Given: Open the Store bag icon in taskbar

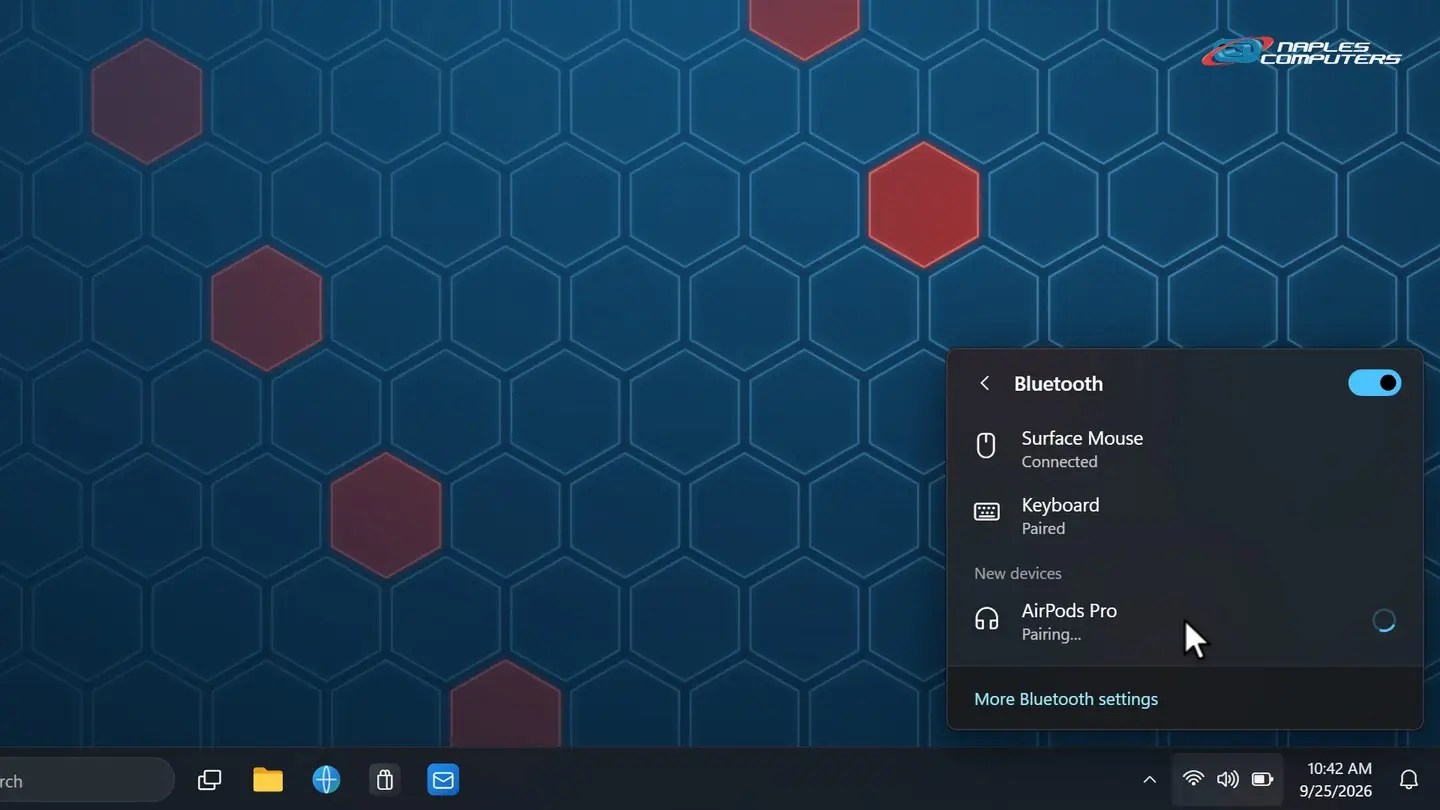Looking at the screenshot, I should [385, 780].
